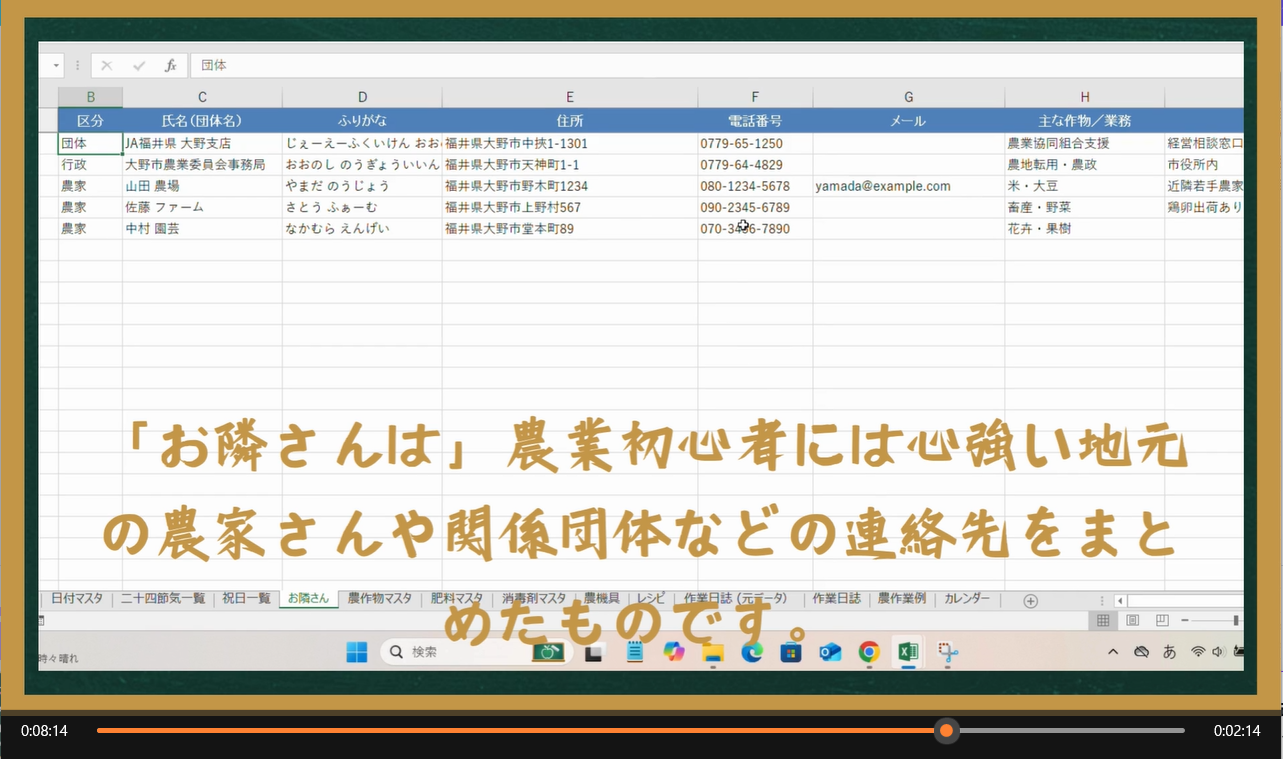This screenshot has width=1283, height=759.
Task: Click the yamada@example.com email cell
Action: click(882, 186)
